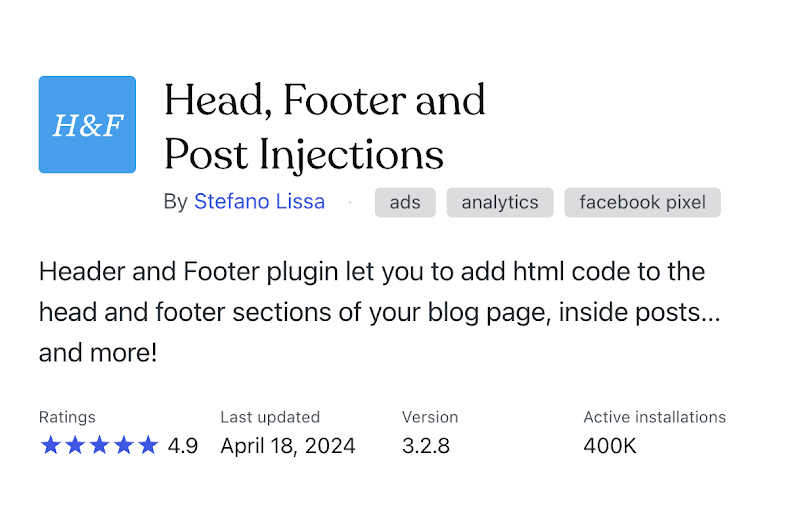
Task: Select the facebook pixel tag
Action: [642, 203]
